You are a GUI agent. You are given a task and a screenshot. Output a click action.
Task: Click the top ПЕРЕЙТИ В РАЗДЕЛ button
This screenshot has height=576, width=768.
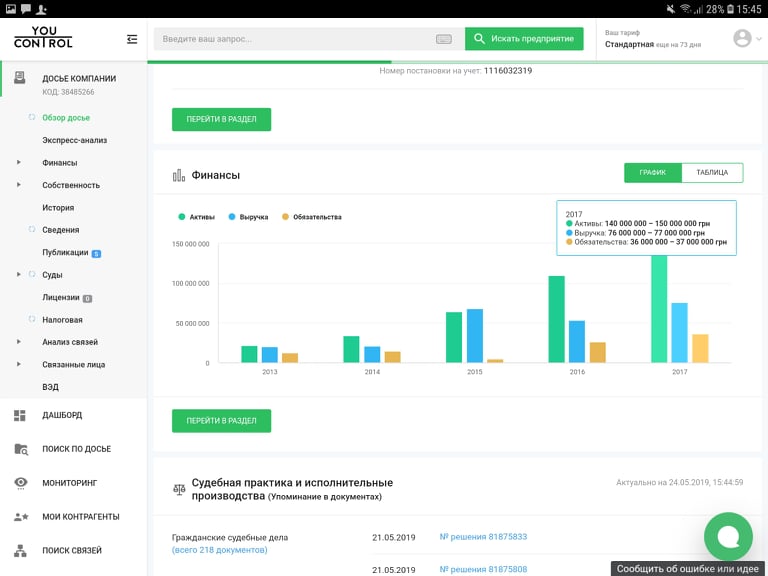[221, 120]
